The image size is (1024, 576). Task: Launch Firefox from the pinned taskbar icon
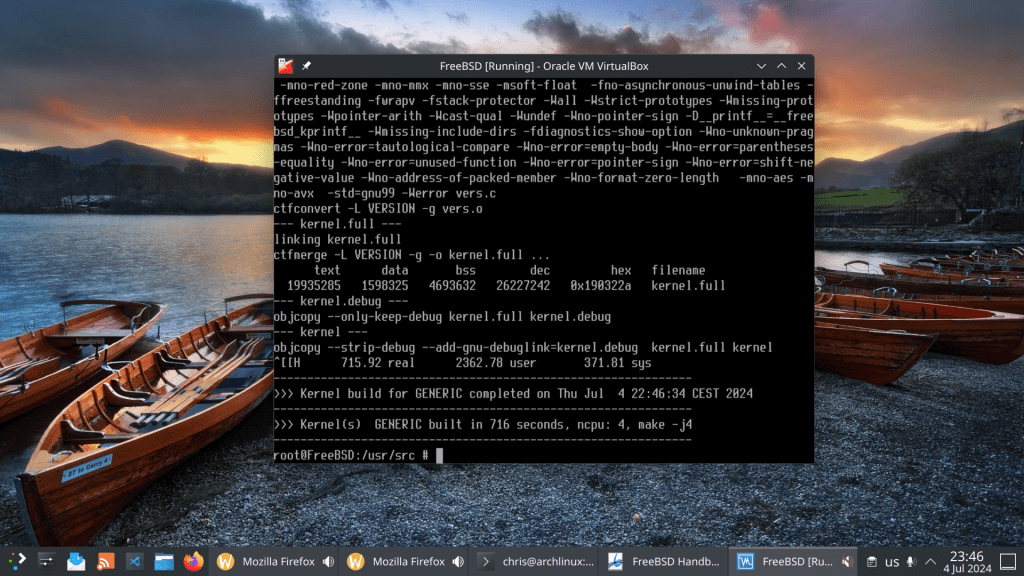(x=193, y=561)
